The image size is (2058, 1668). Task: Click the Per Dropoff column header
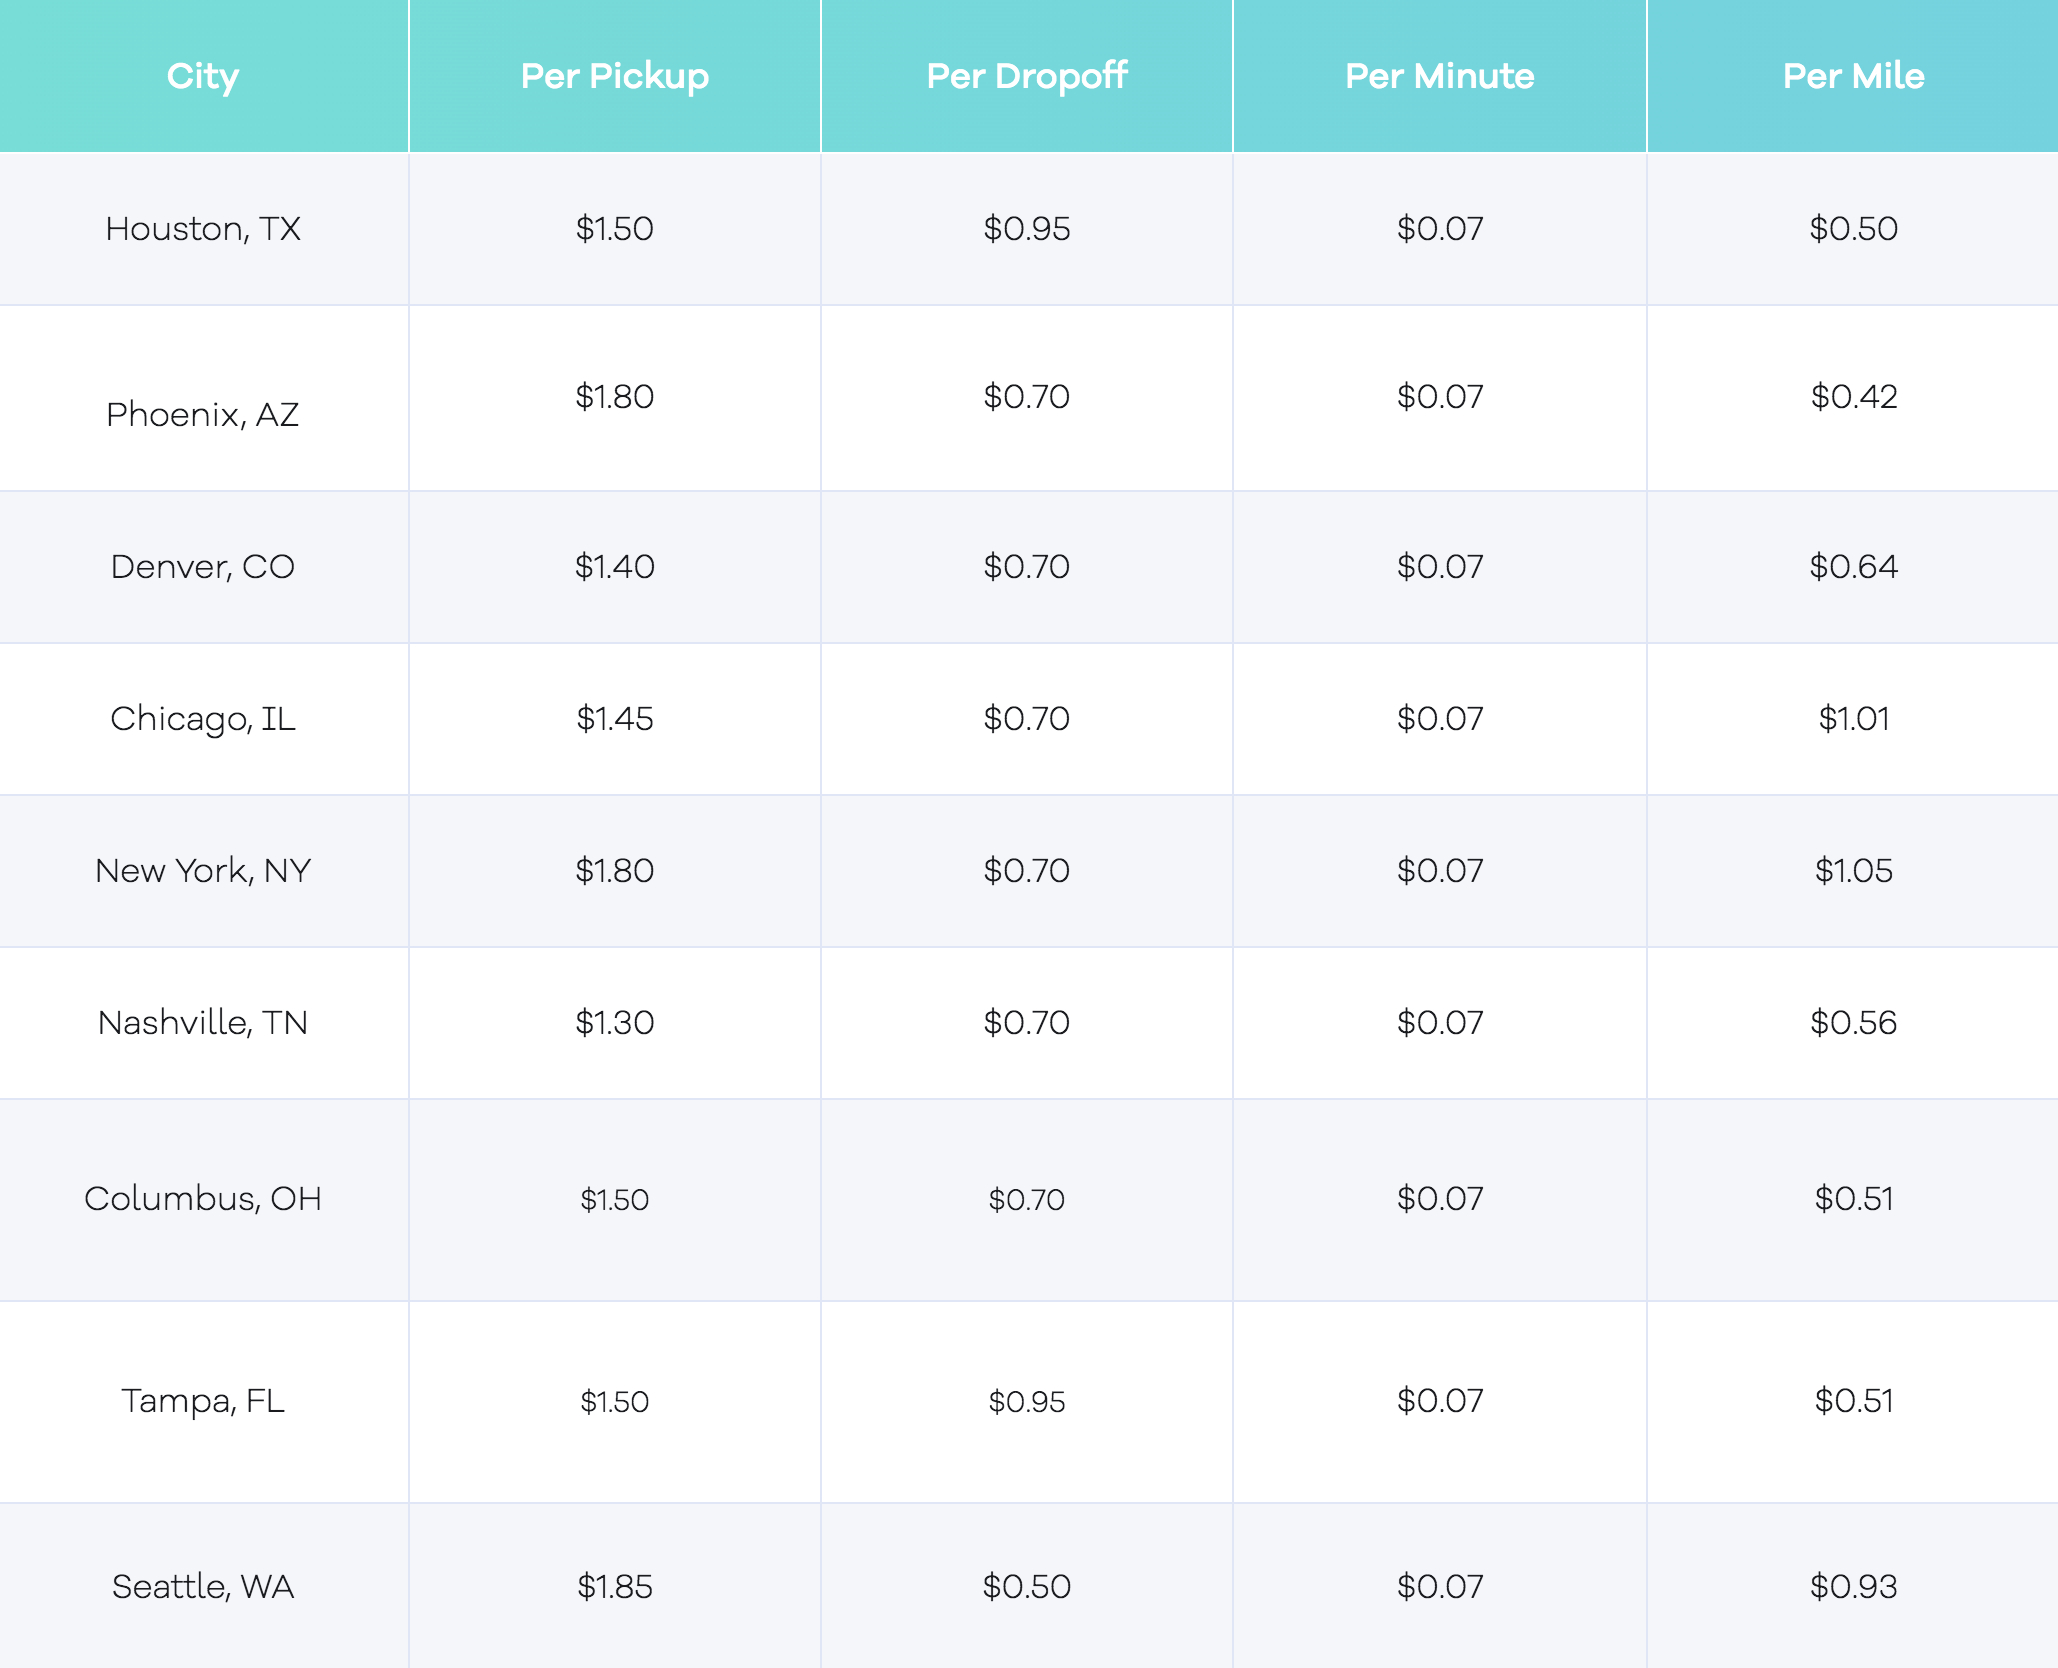1027,76
